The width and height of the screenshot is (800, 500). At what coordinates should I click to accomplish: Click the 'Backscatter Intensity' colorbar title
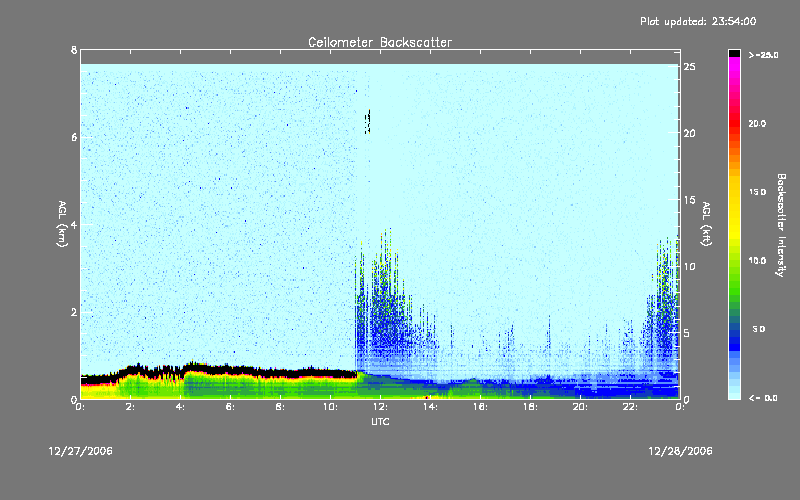point(781,225)
